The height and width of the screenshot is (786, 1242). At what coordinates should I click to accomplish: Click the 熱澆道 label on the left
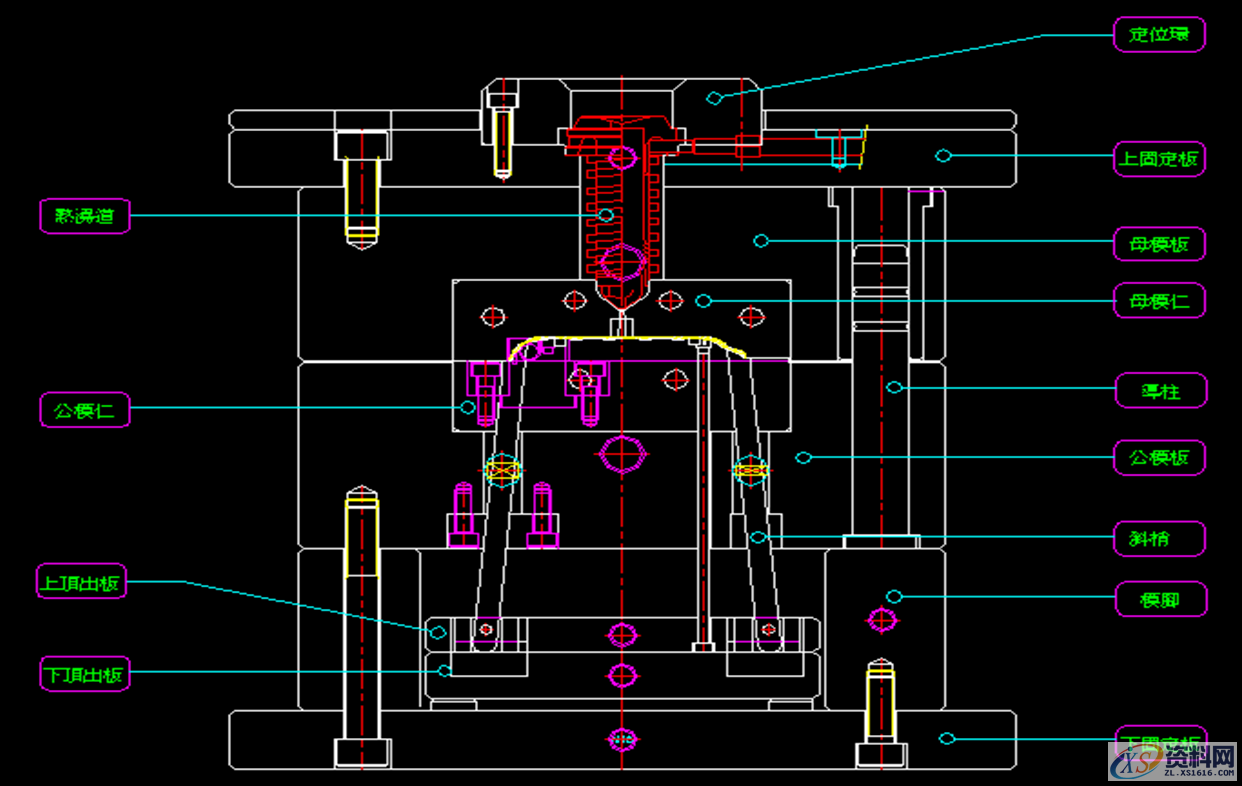coord(85,216)
